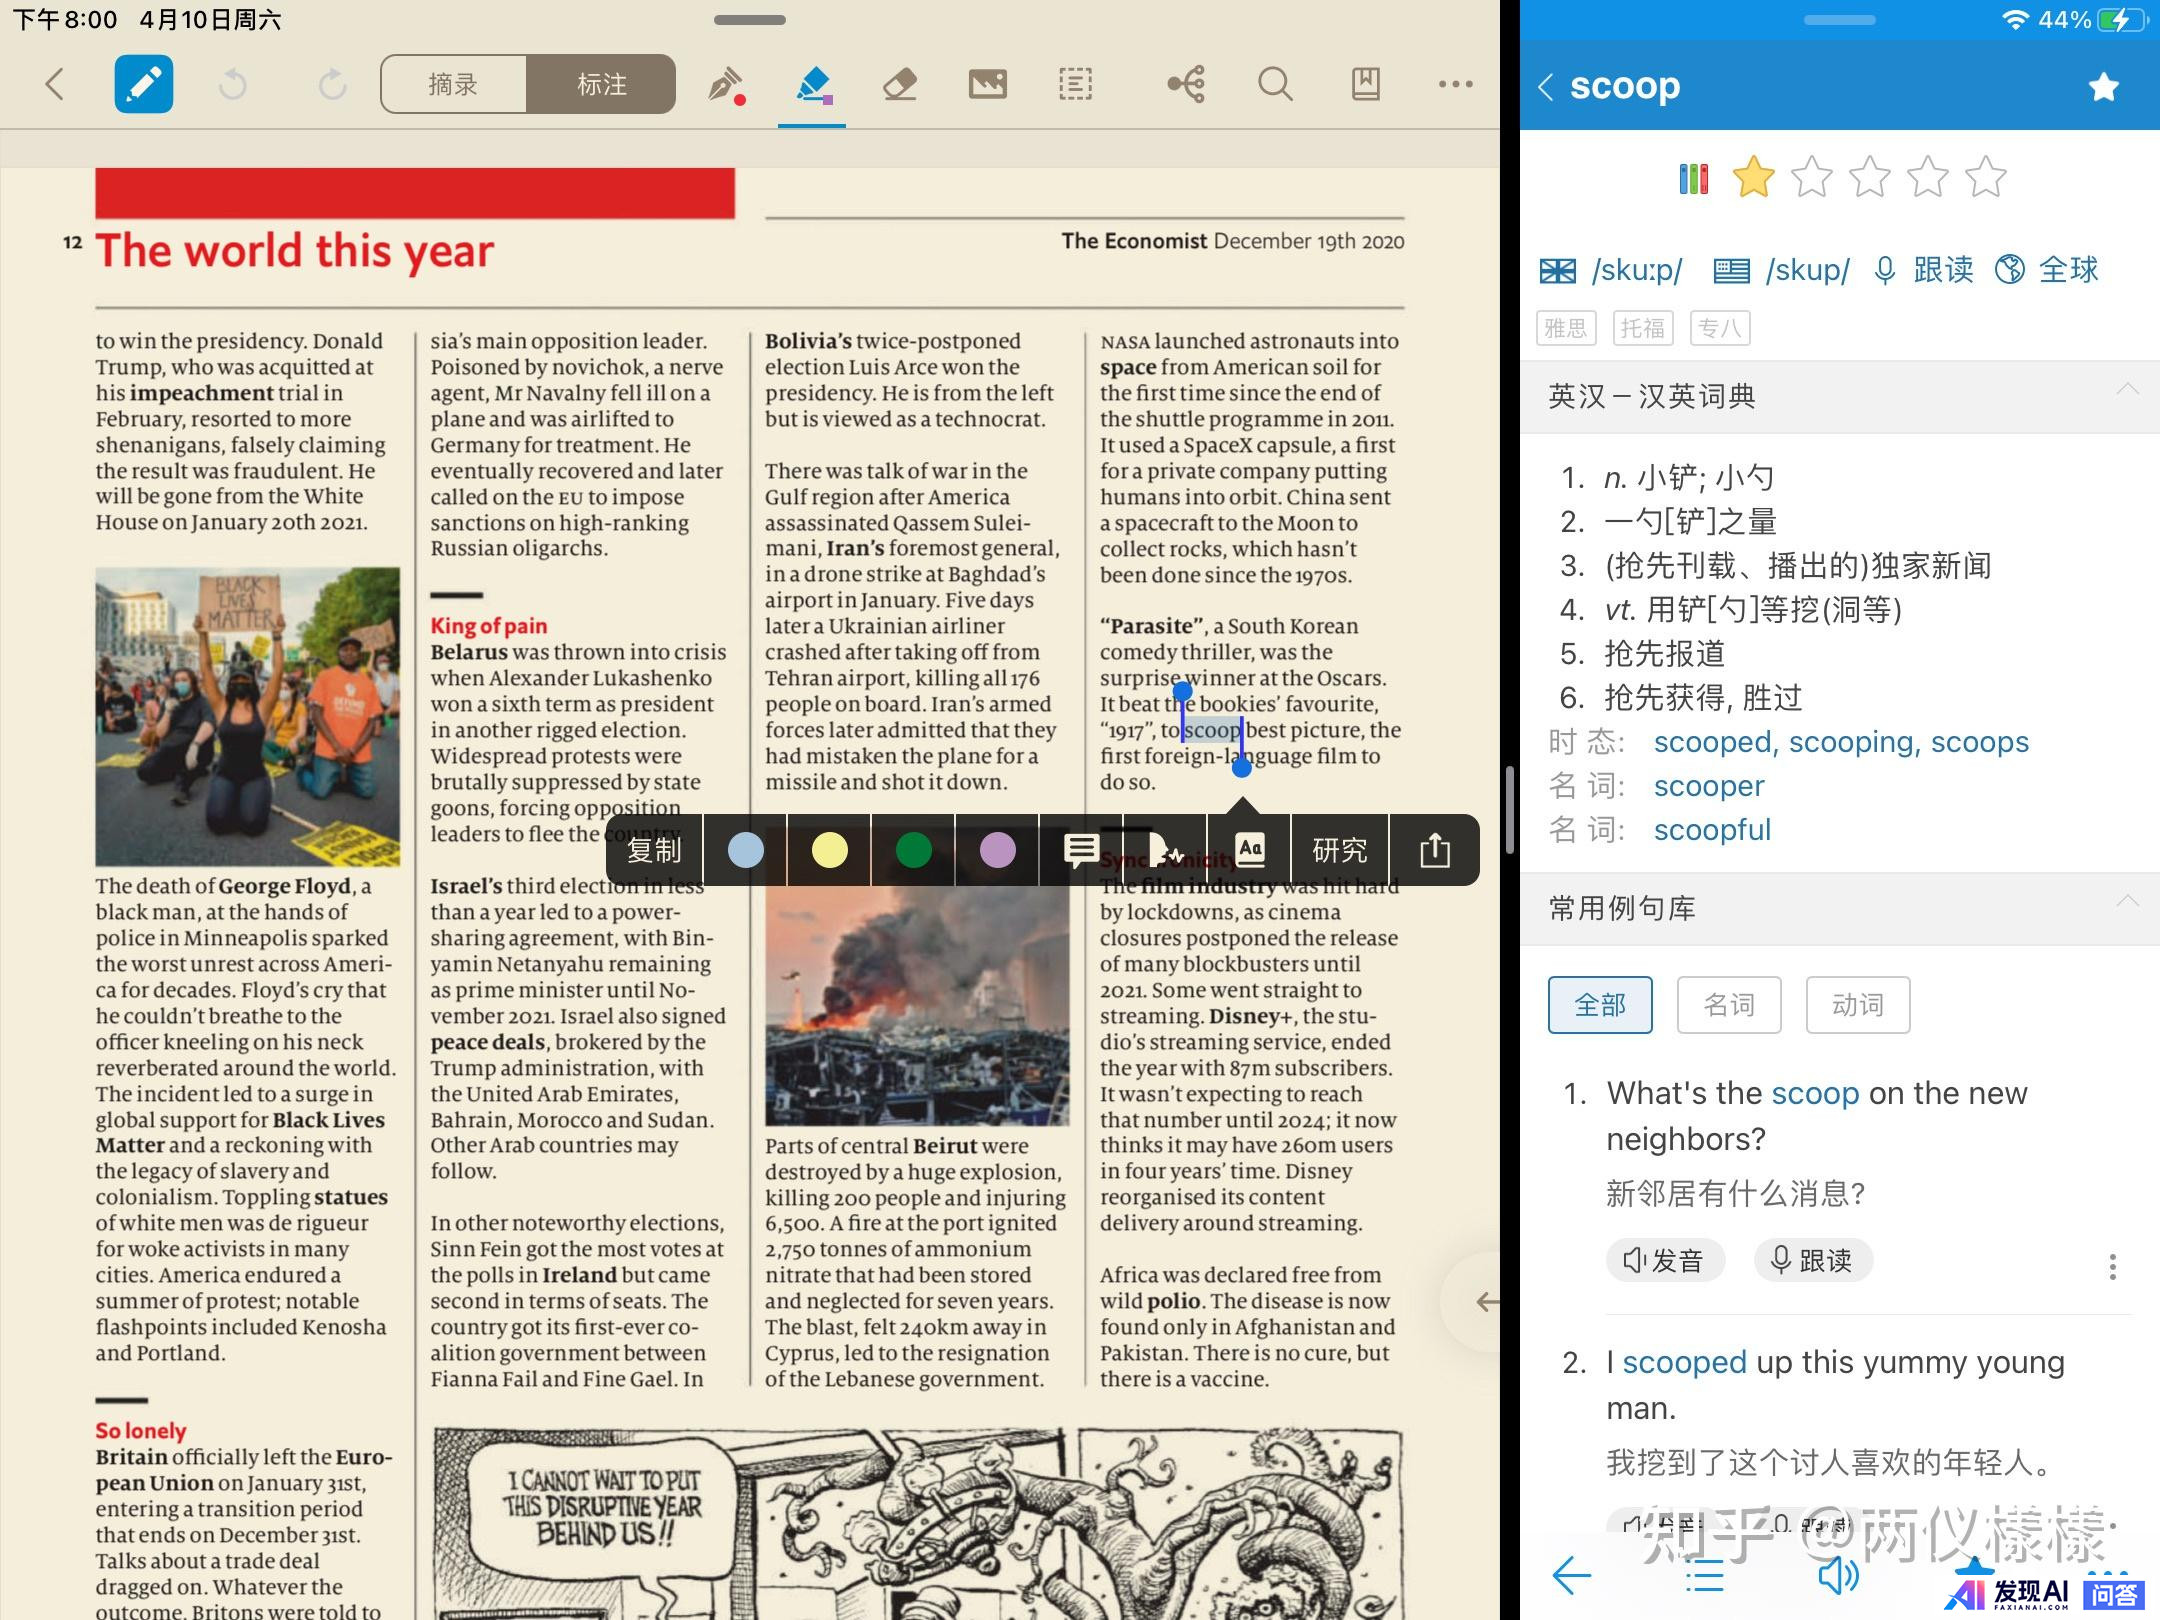Pick the green highlight color

point(914,850)
